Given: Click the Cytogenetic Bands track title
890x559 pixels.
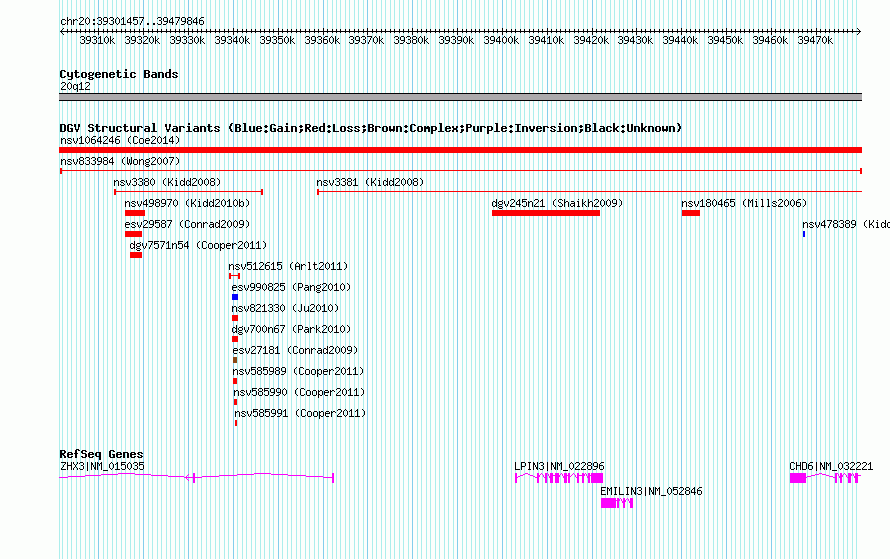Looking at the screenshot, I should click(x=119, y=74).
